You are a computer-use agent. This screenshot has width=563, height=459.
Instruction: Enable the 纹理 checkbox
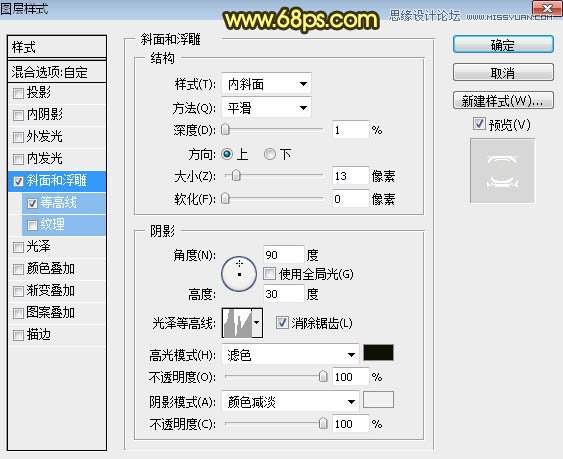(32, 226)
